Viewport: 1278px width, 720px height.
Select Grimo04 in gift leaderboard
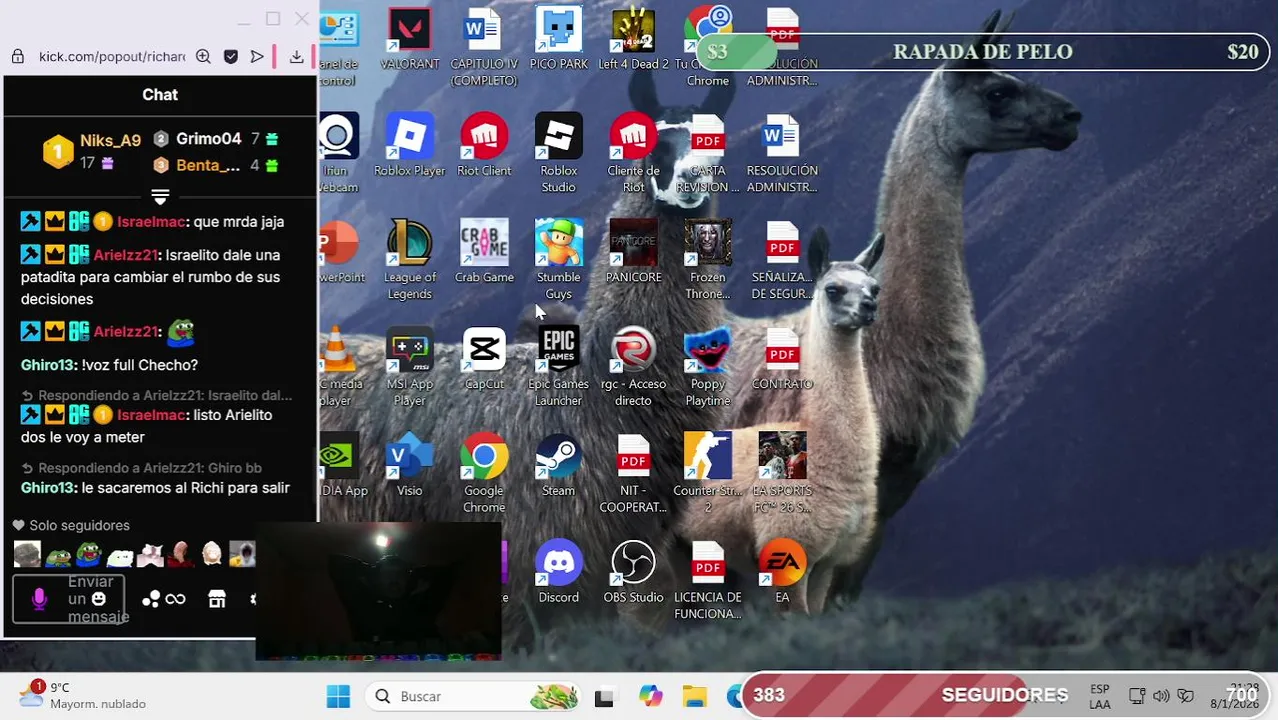pos(208,139)
